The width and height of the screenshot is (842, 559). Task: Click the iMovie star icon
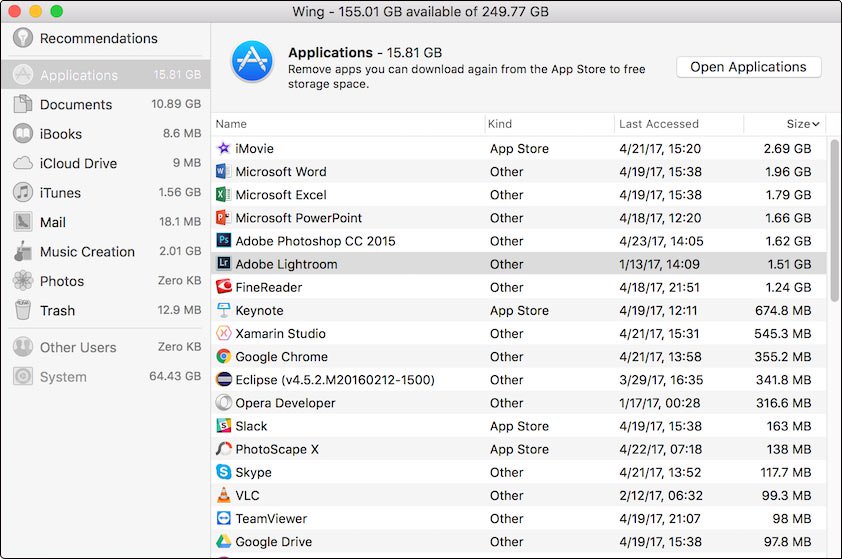(223, 148)
